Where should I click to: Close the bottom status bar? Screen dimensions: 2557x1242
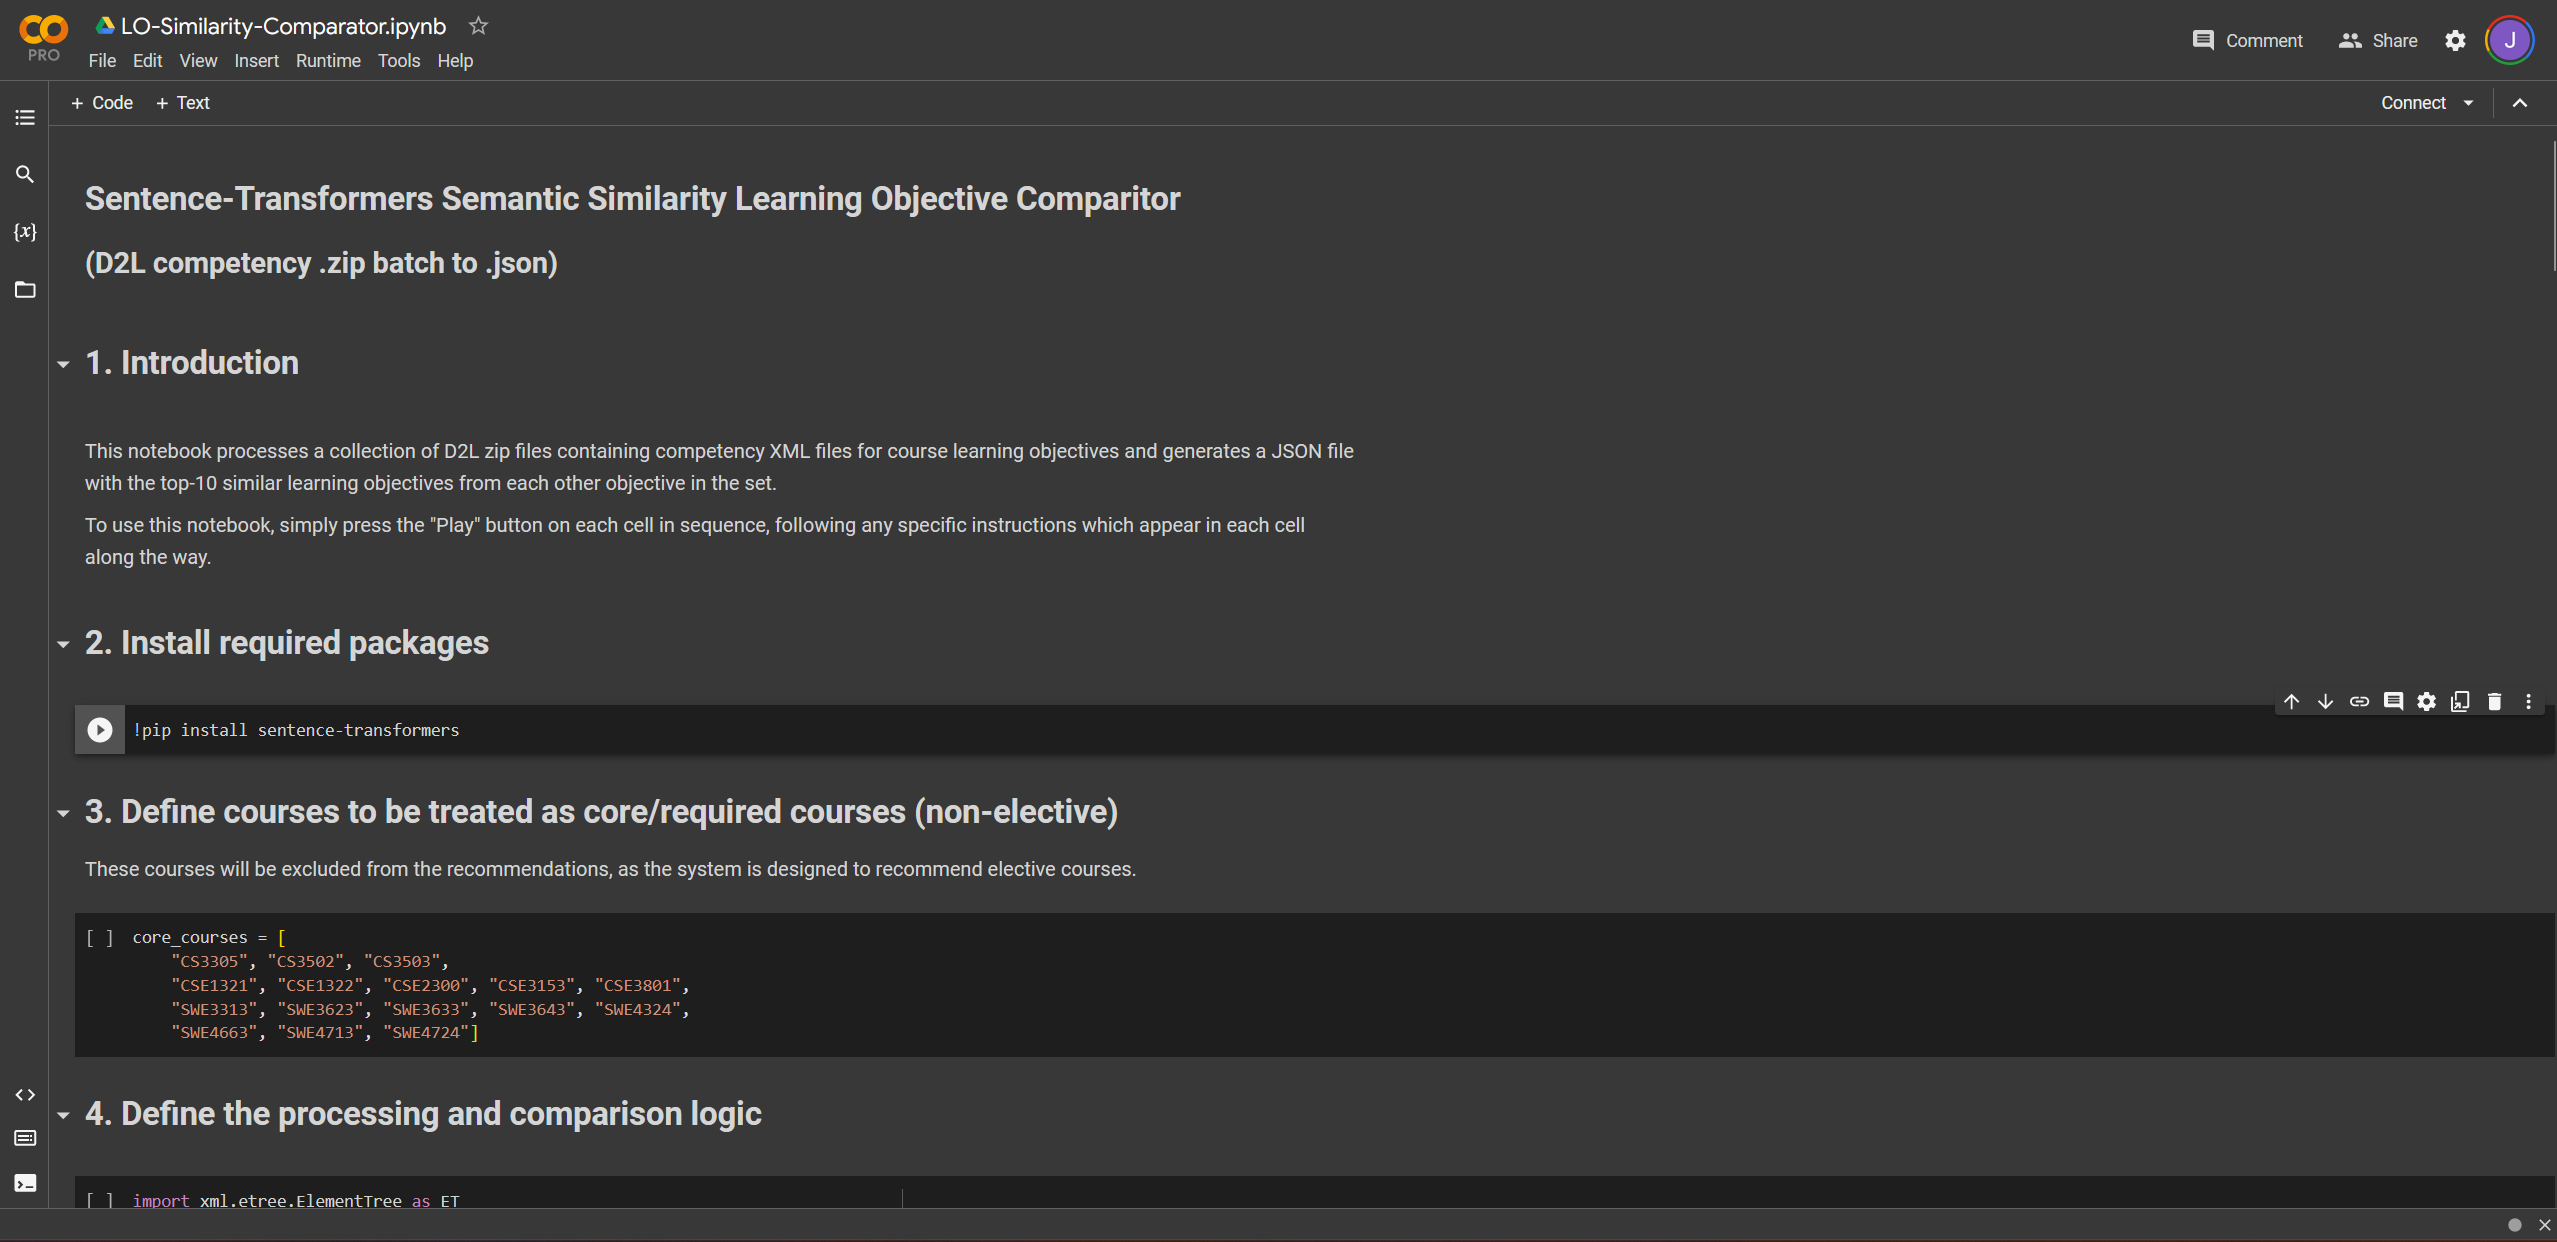tap(2544, 1225)
